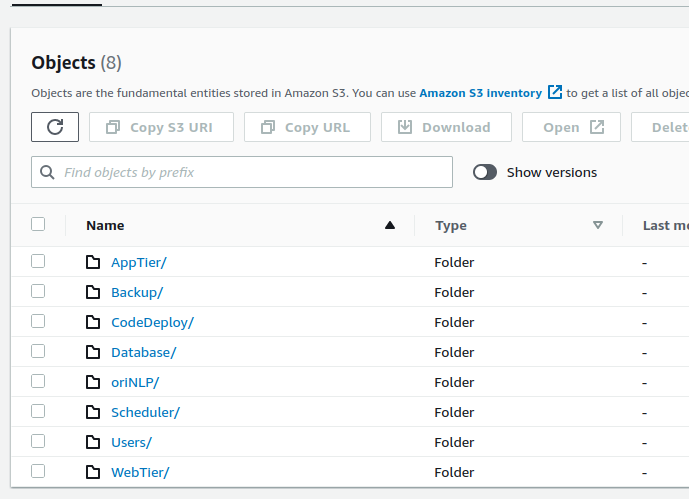Click the folder icon beside CodeDeploy
The height and width of the screenshot is (499, 689).
coord(93,322)
